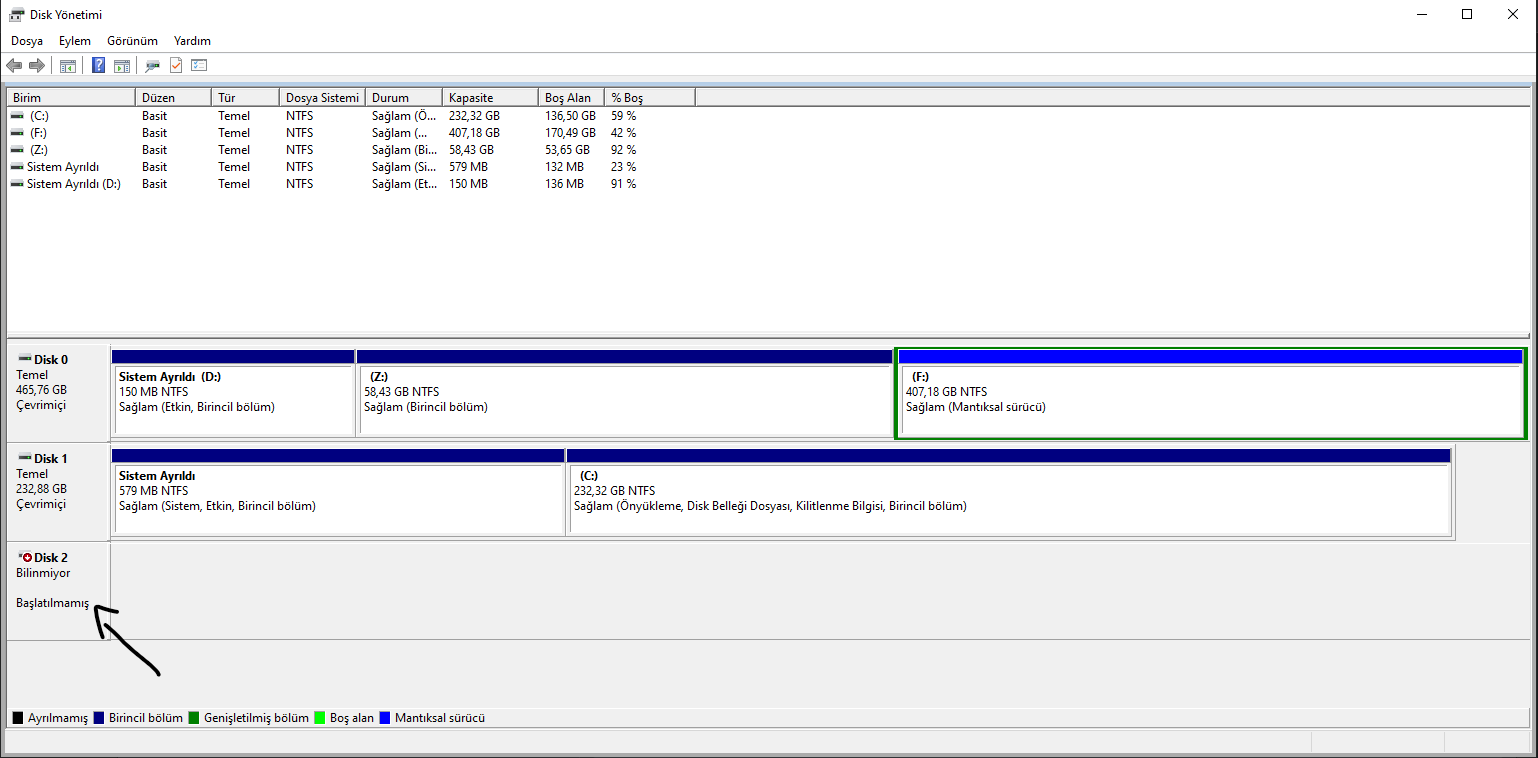Sort by the Düzen column header
The image size is (1538, 758).
(x=173, y=98)
